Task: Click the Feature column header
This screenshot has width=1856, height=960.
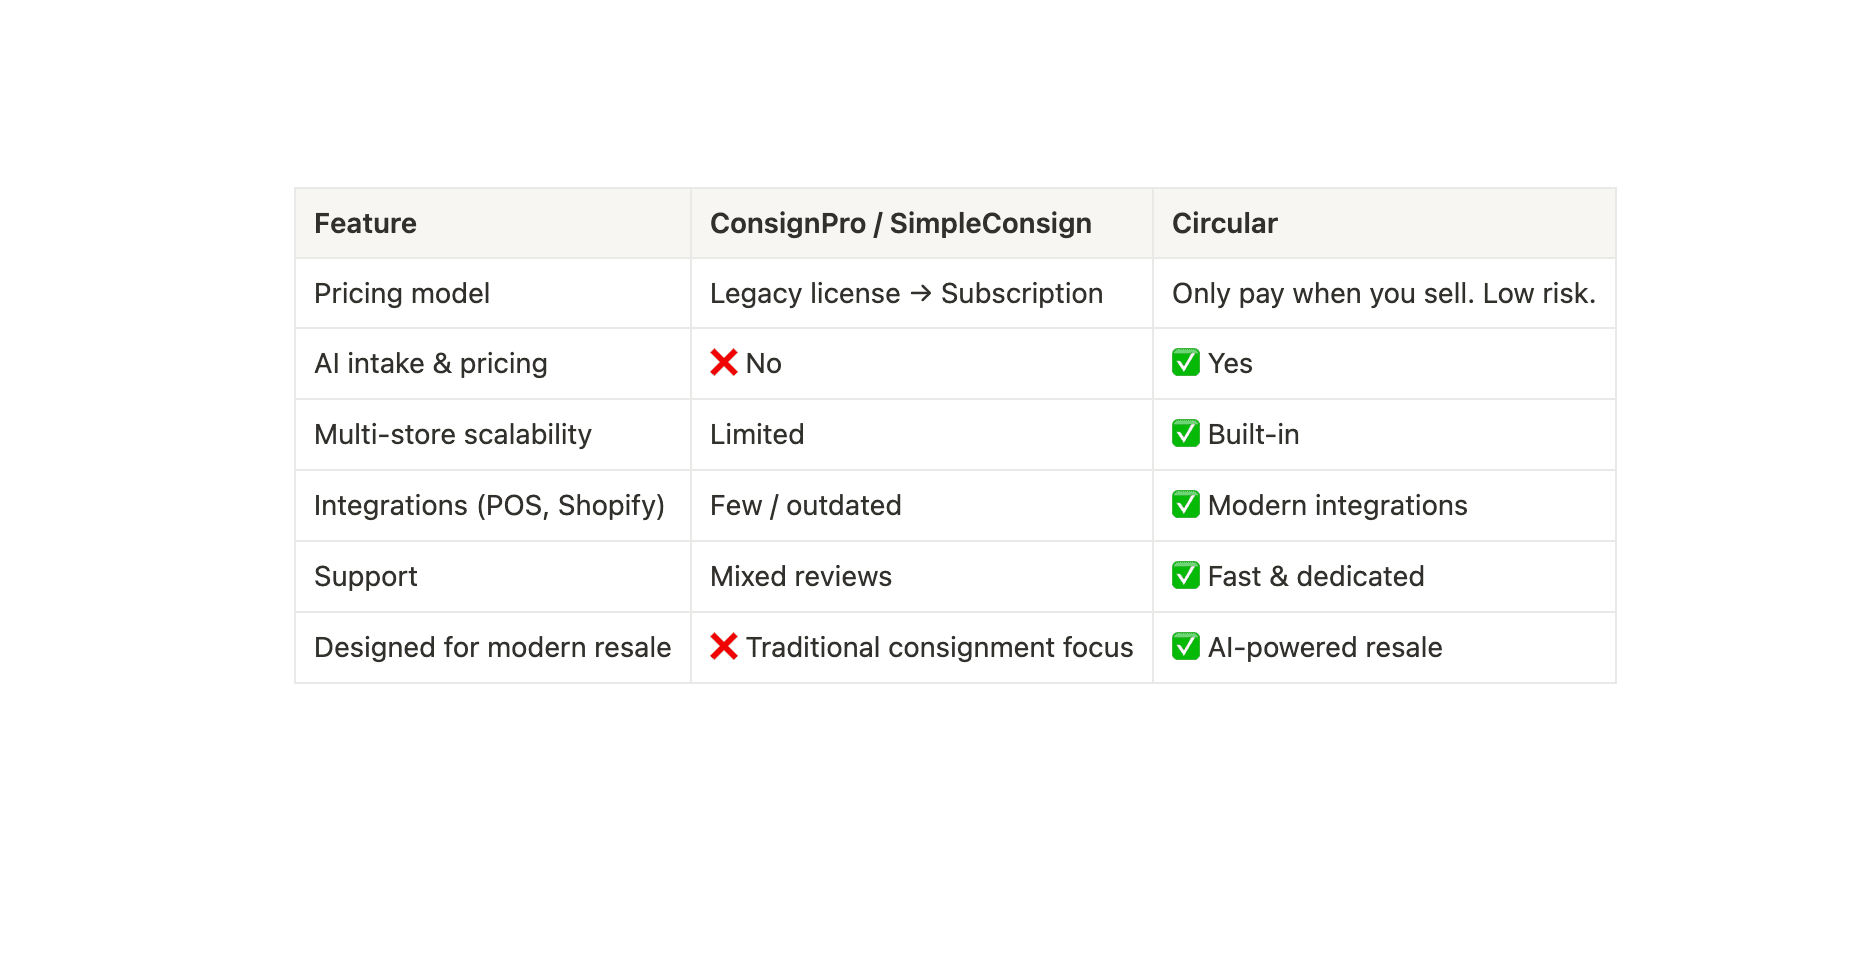Action: coord(365,223)
